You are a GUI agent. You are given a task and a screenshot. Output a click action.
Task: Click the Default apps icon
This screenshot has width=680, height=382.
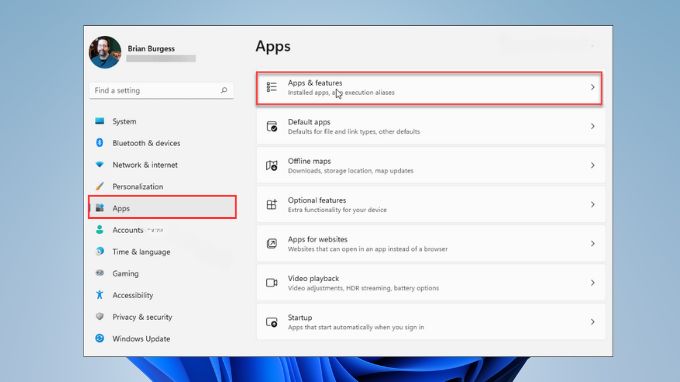271,126
